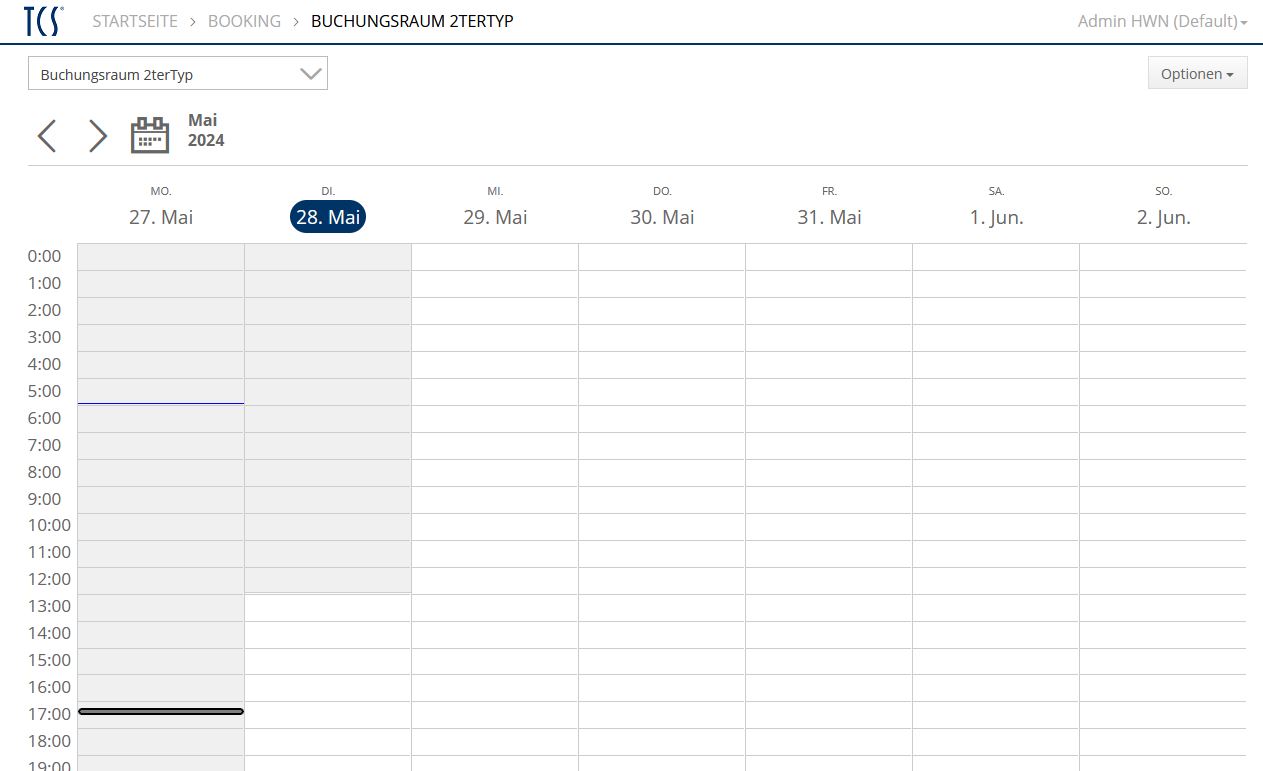Select the 29. Mai day header
The height and width of the screenshot is (771, 1263).
click(x=495, y=217)
